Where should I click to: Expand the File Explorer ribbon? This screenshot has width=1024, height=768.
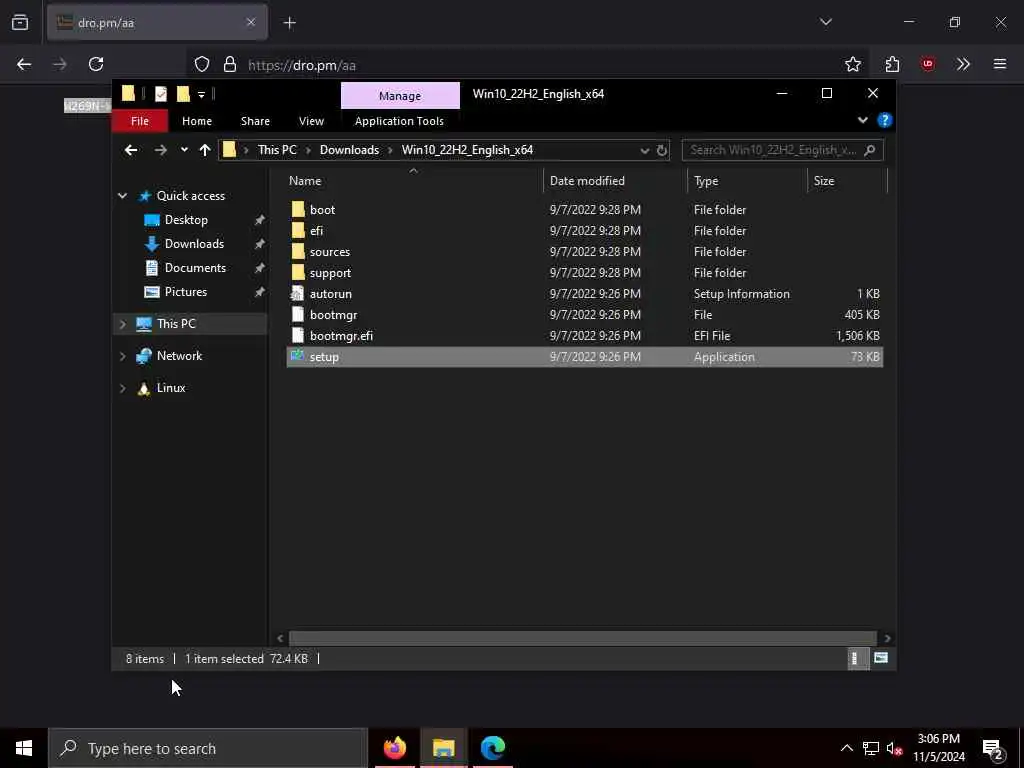(863, 120)
